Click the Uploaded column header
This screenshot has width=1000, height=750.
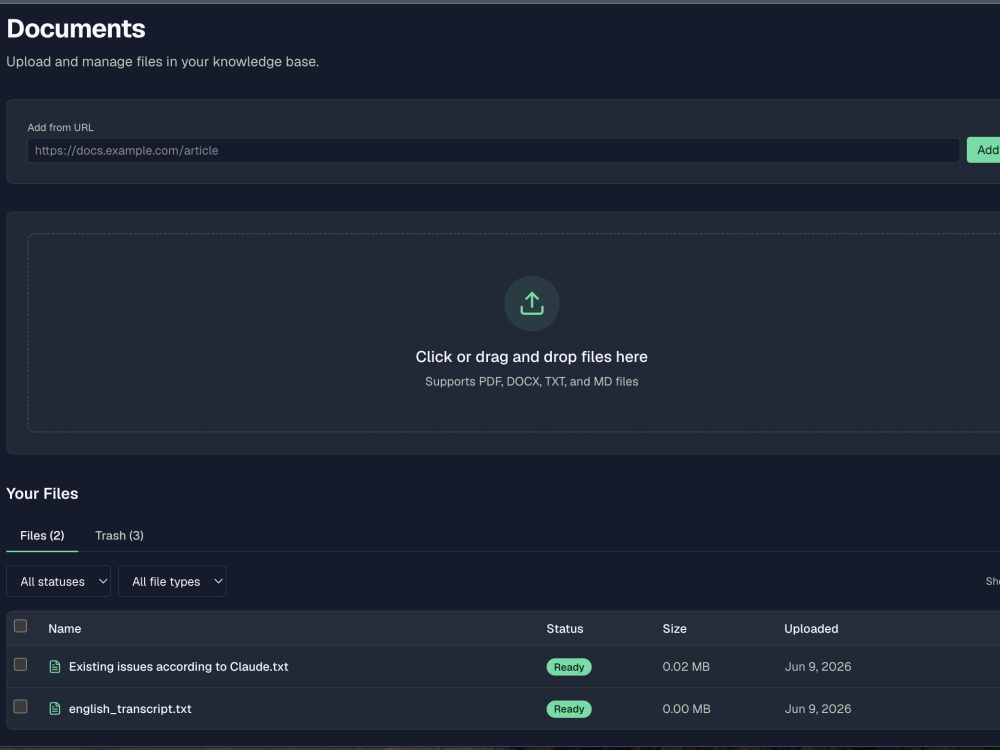811,629
